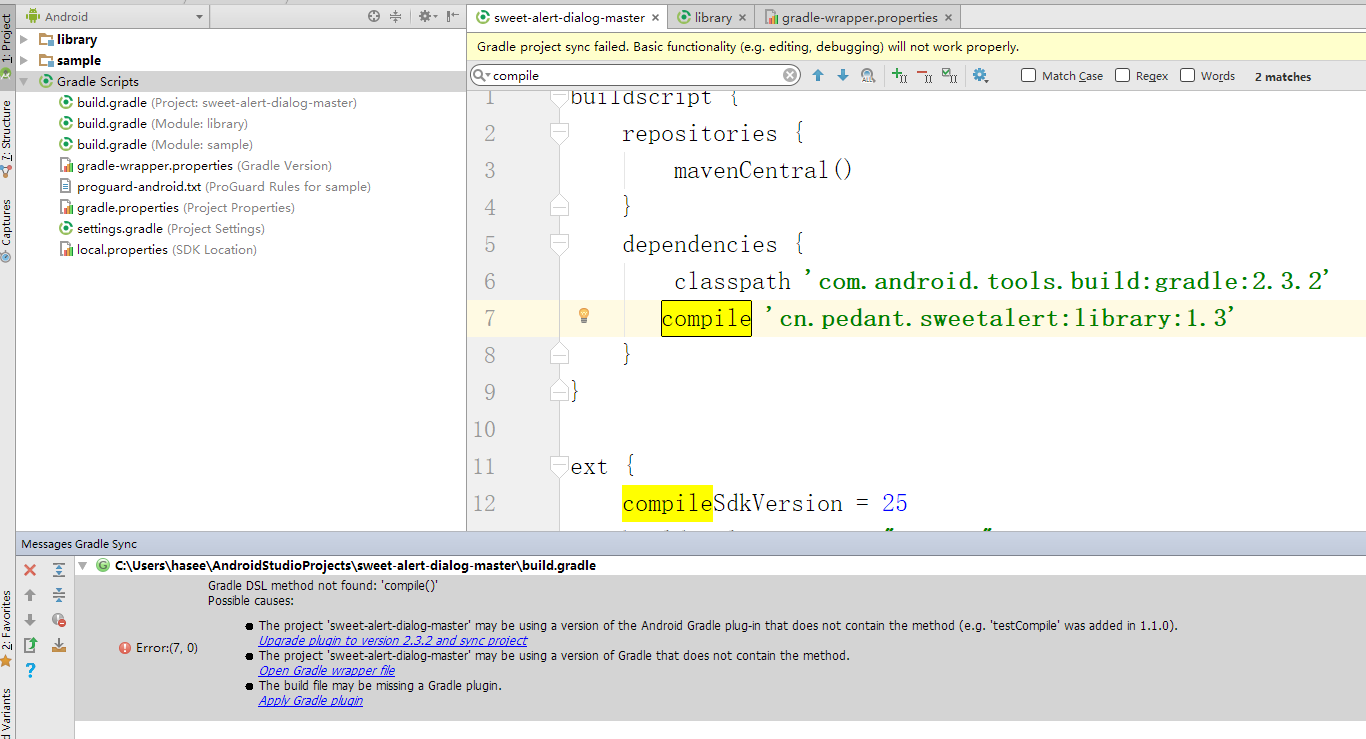Click Apply Gradle plugin link
Viewport: 1366px width, 739px height.
tap(311, 700)
